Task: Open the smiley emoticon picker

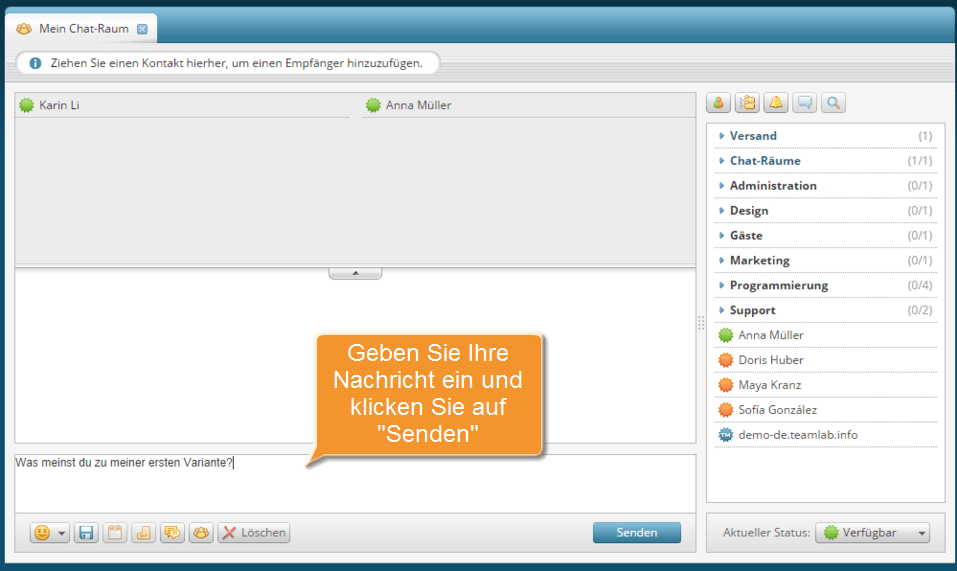Action: [x=42, y=533]
